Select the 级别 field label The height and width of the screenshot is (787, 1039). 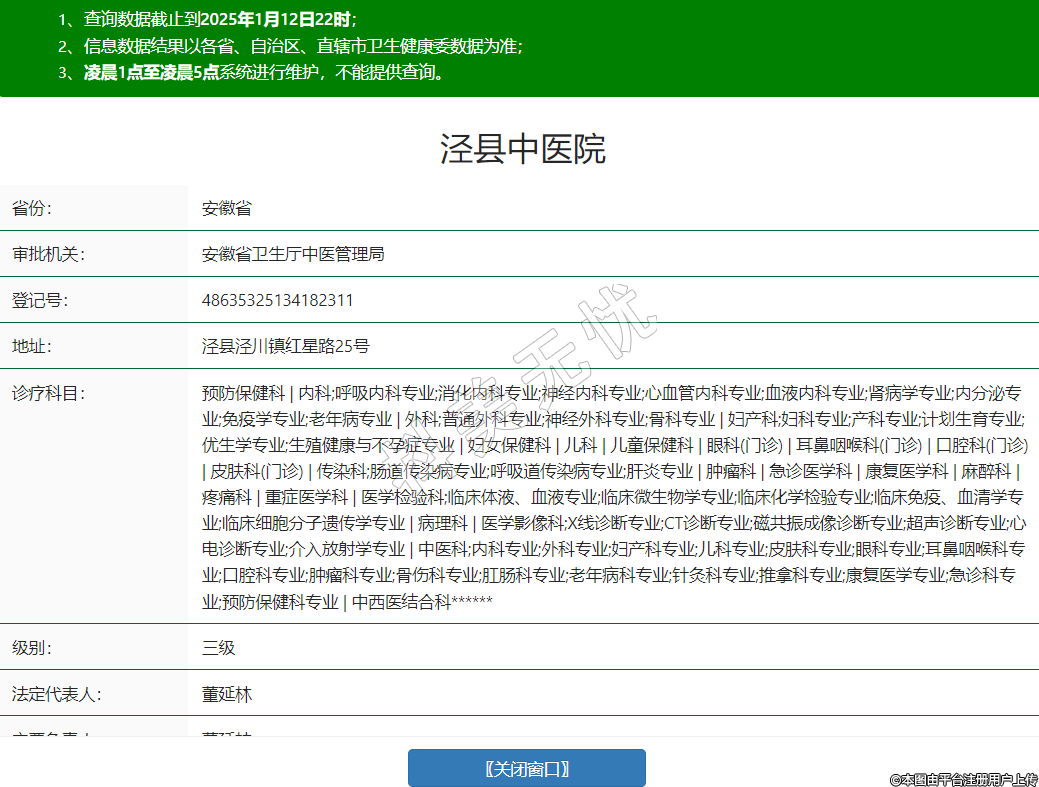pyautogui.click(x=32, y=647)
